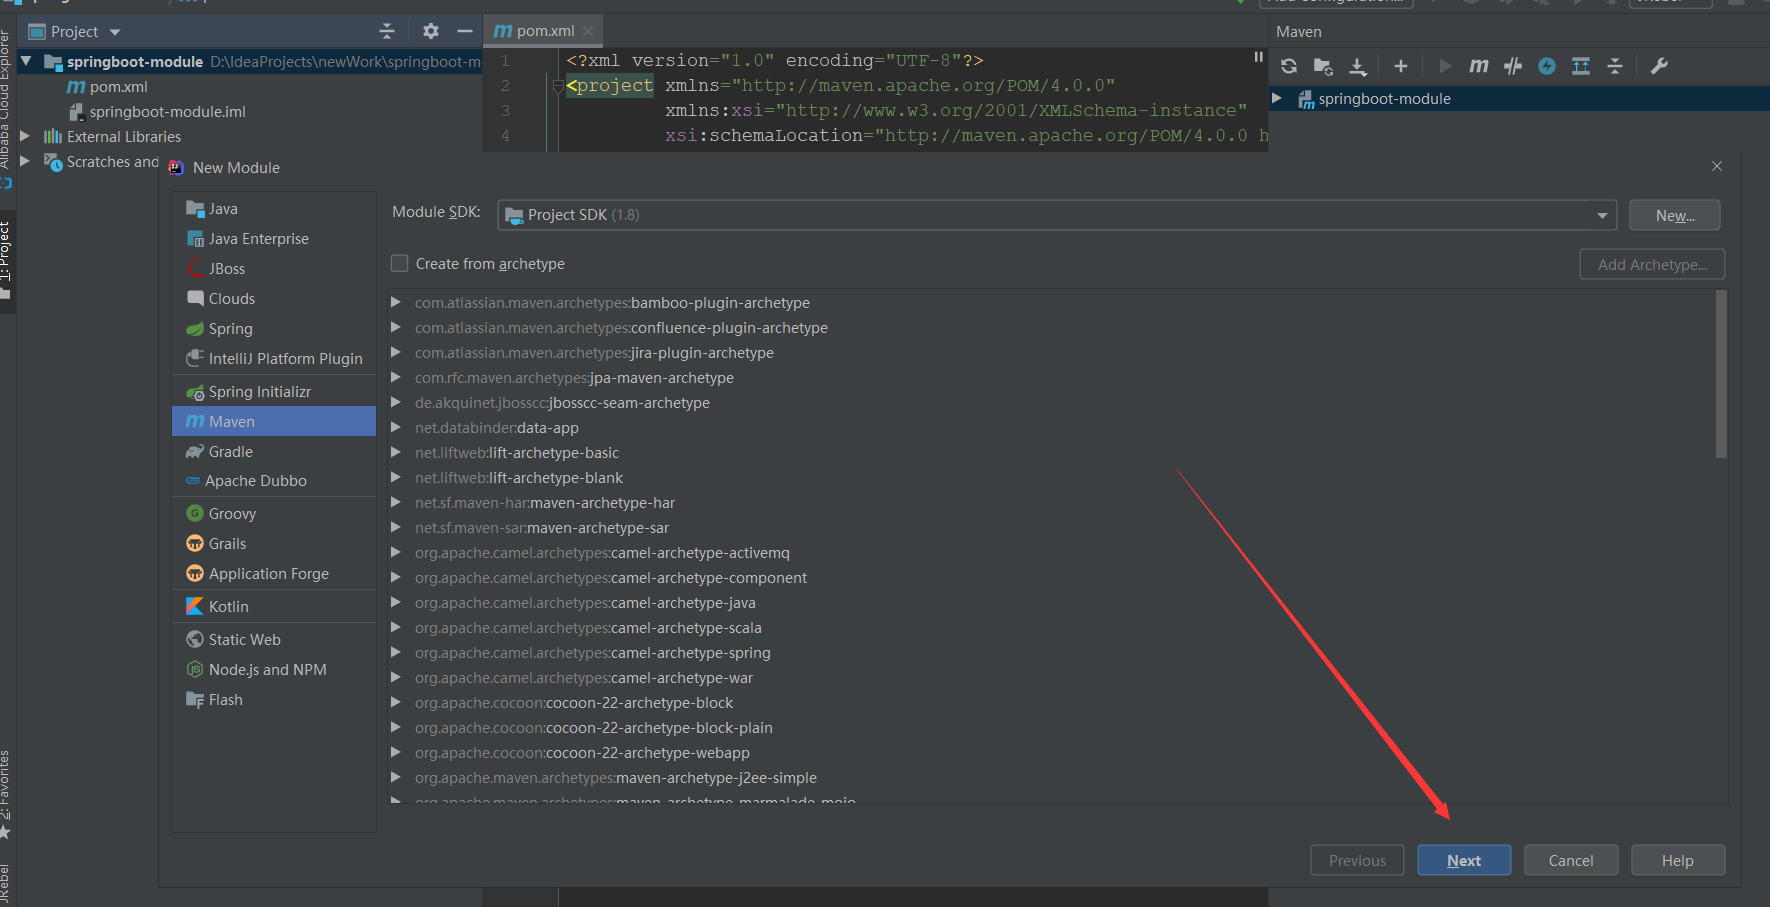Expand maven-archetype-j2ee-simple entry
The image size is (1770, 907).
tap(396, 777)
